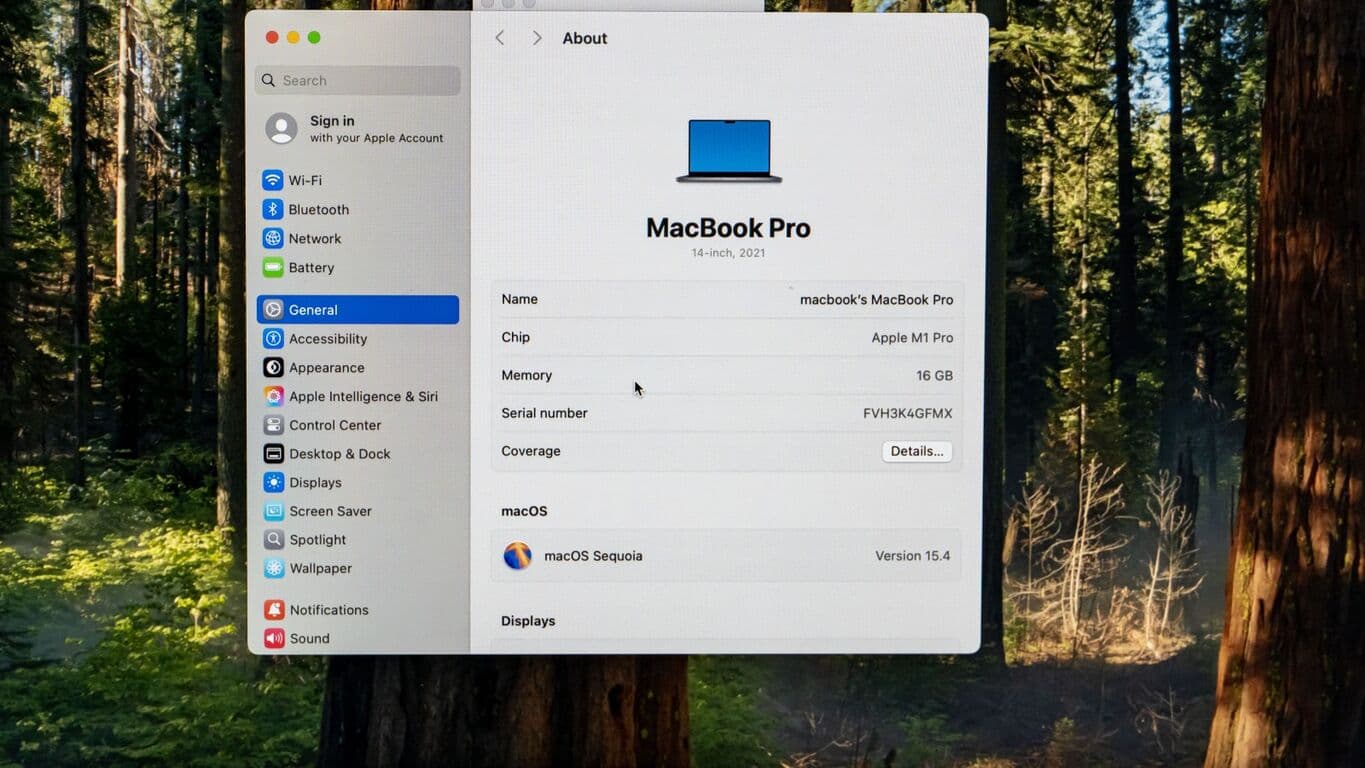Minimize System Settings with yellow button
Image resolution: width=1365 pixels, height=768 pixels.
293,37
